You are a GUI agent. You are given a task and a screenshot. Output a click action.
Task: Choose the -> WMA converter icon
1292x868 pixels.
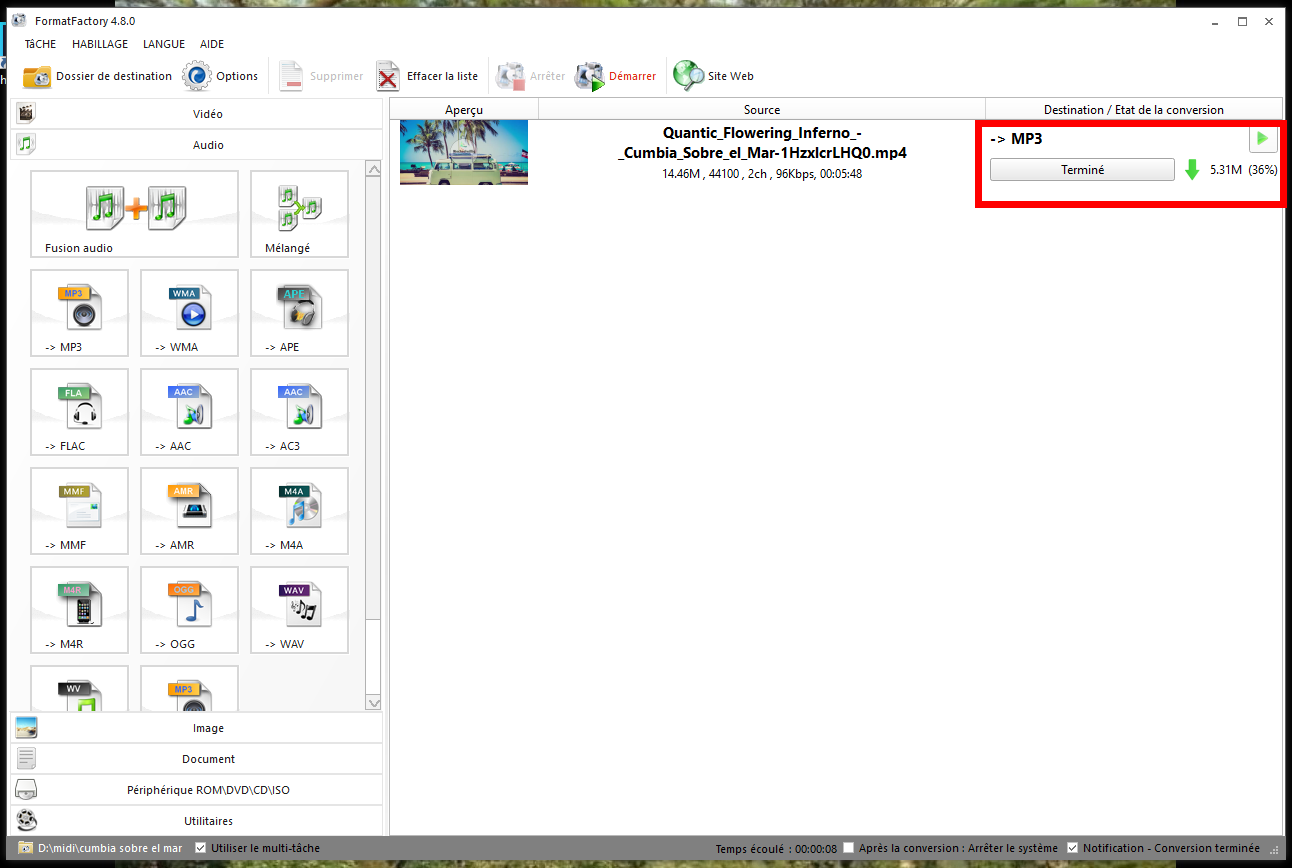click(x=189, y=312)
